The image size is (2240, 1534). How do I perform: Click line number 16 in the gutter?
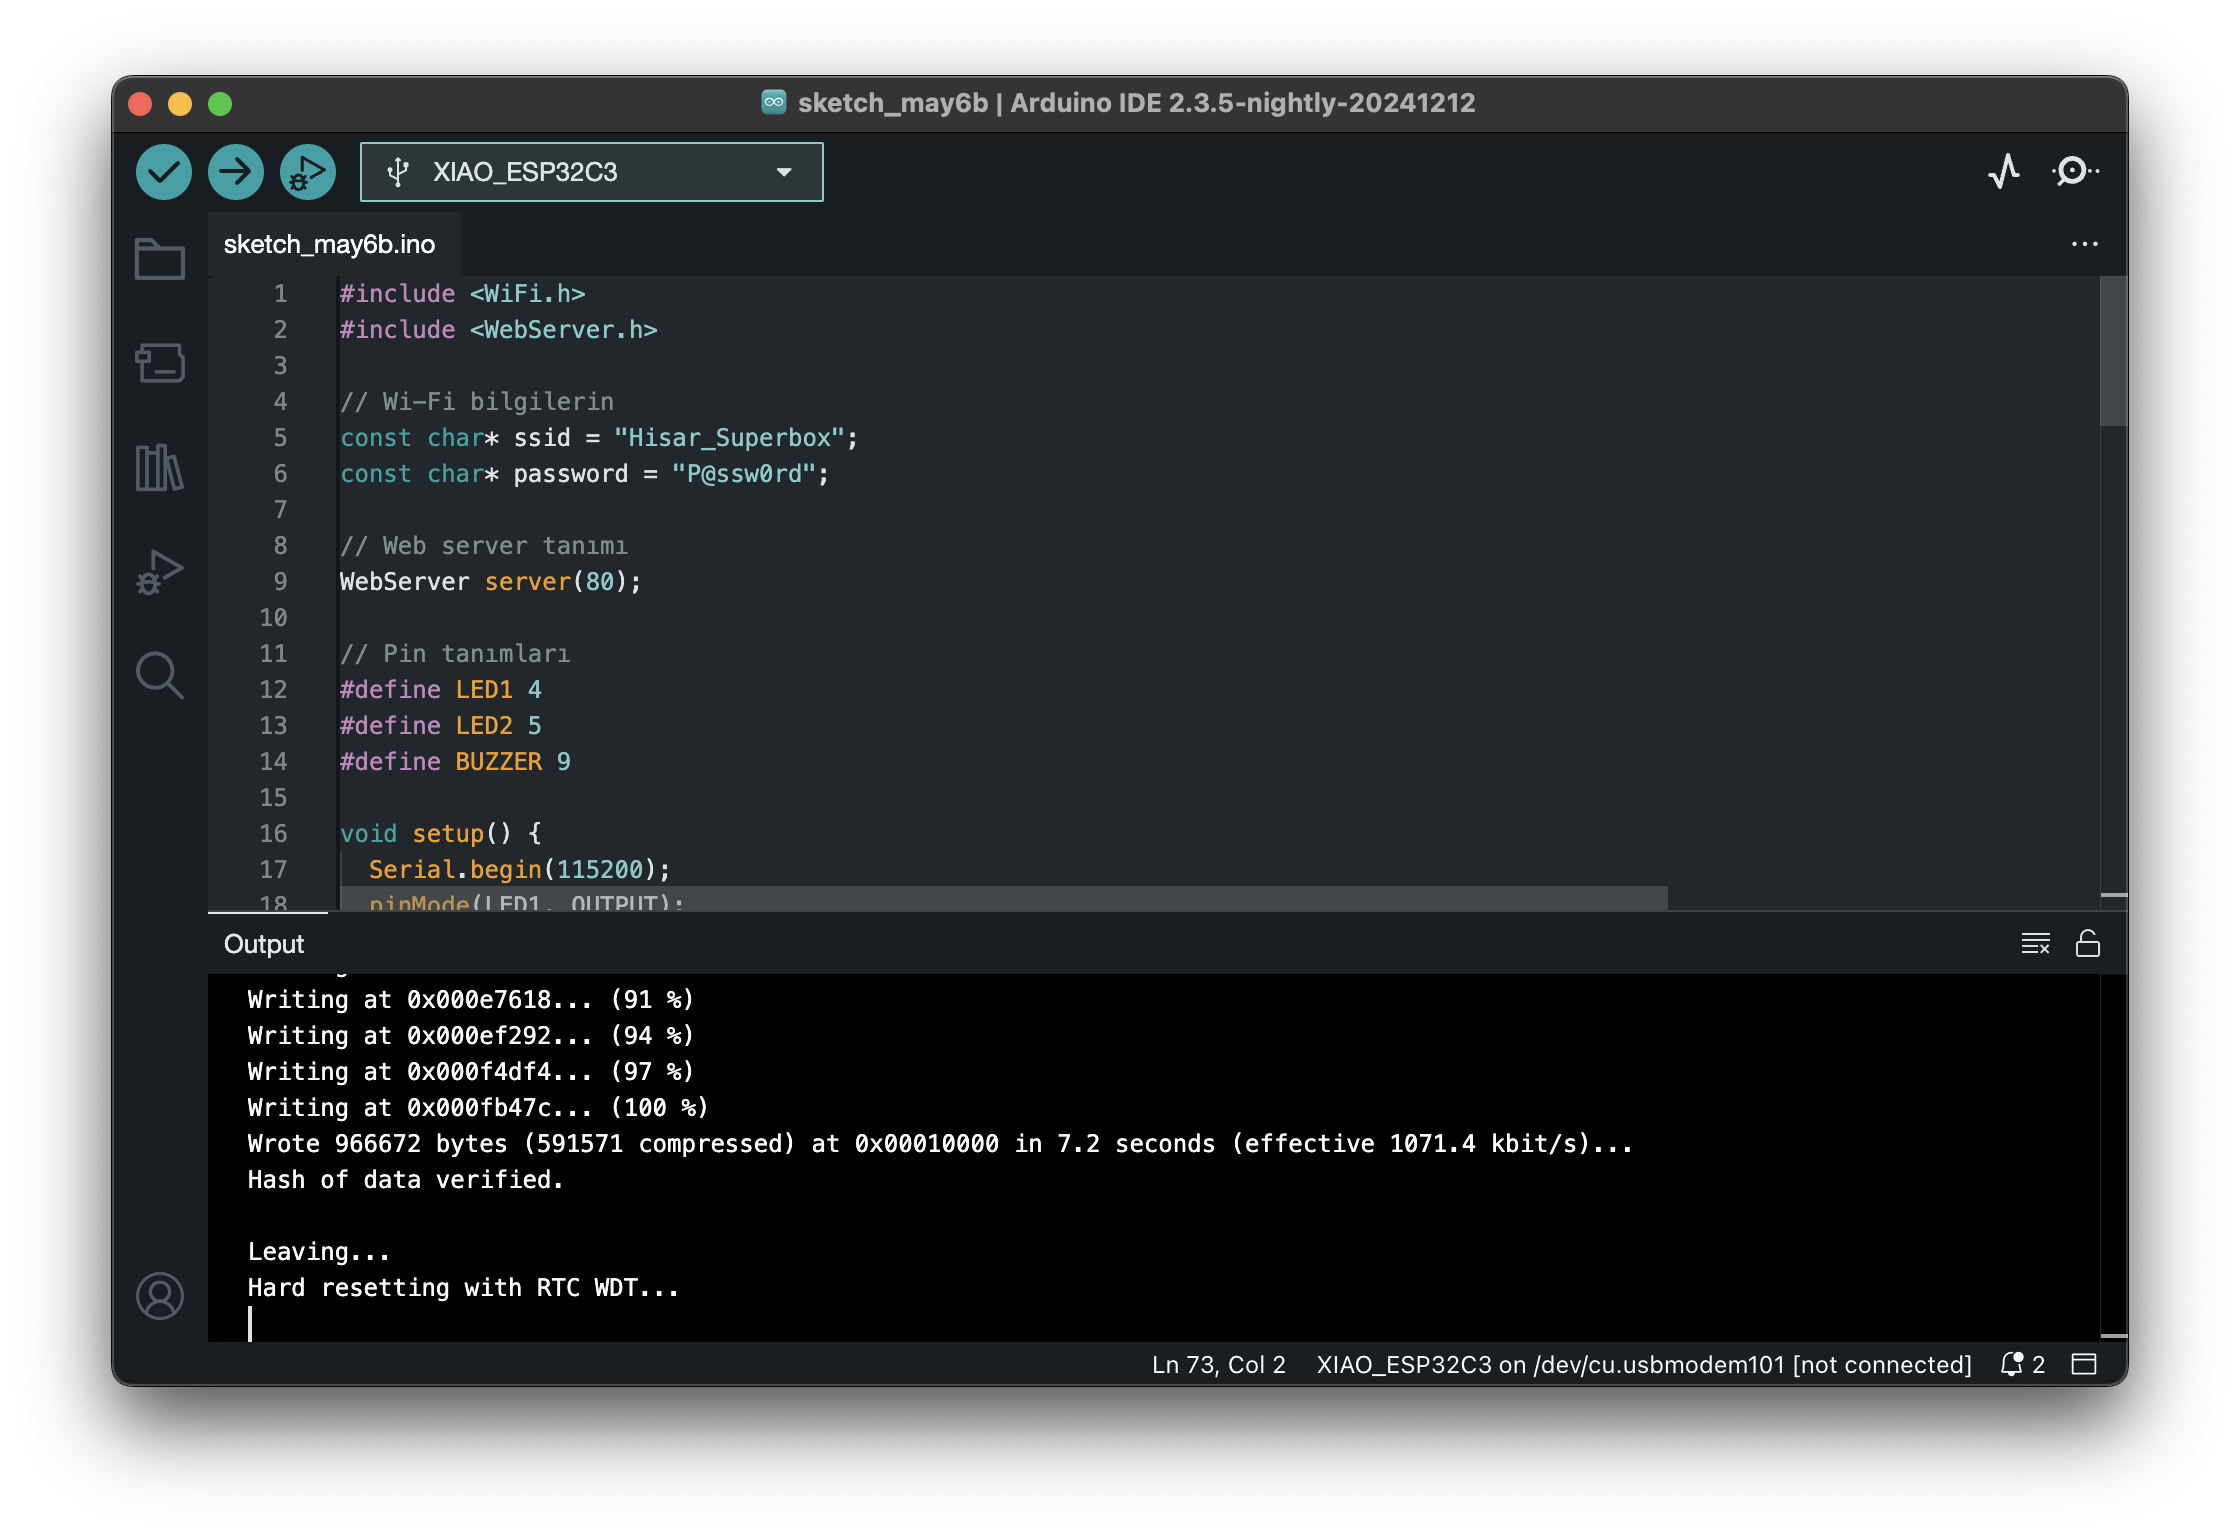point(273,833)
